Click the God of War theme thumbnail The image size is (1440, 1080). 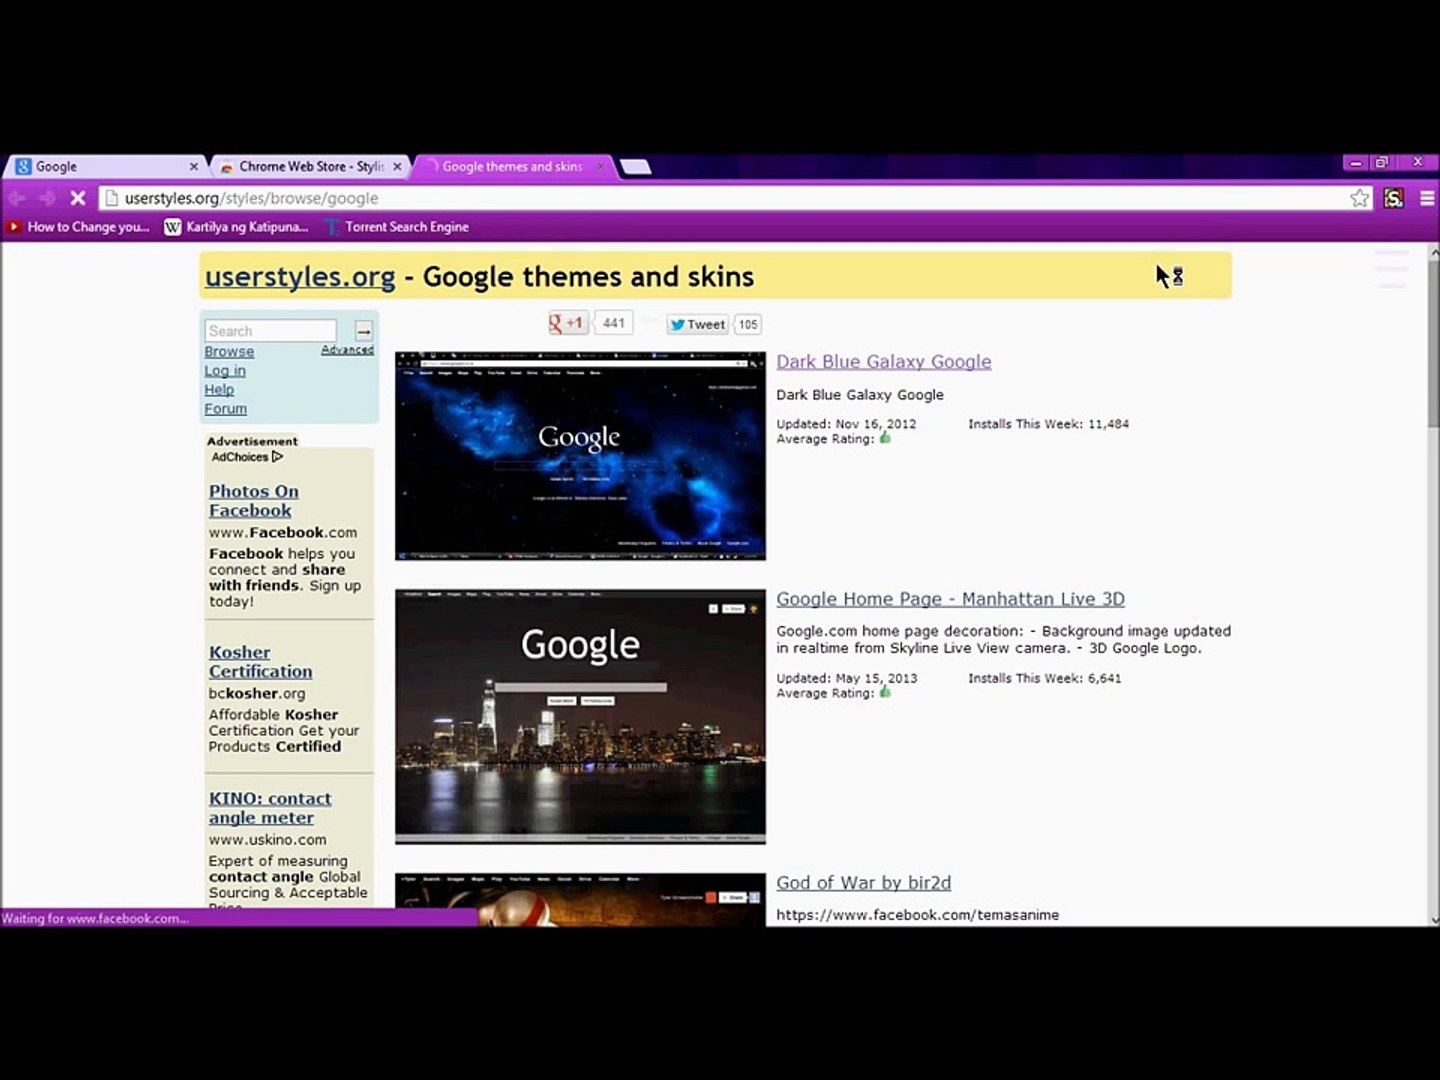coord(580,899)
